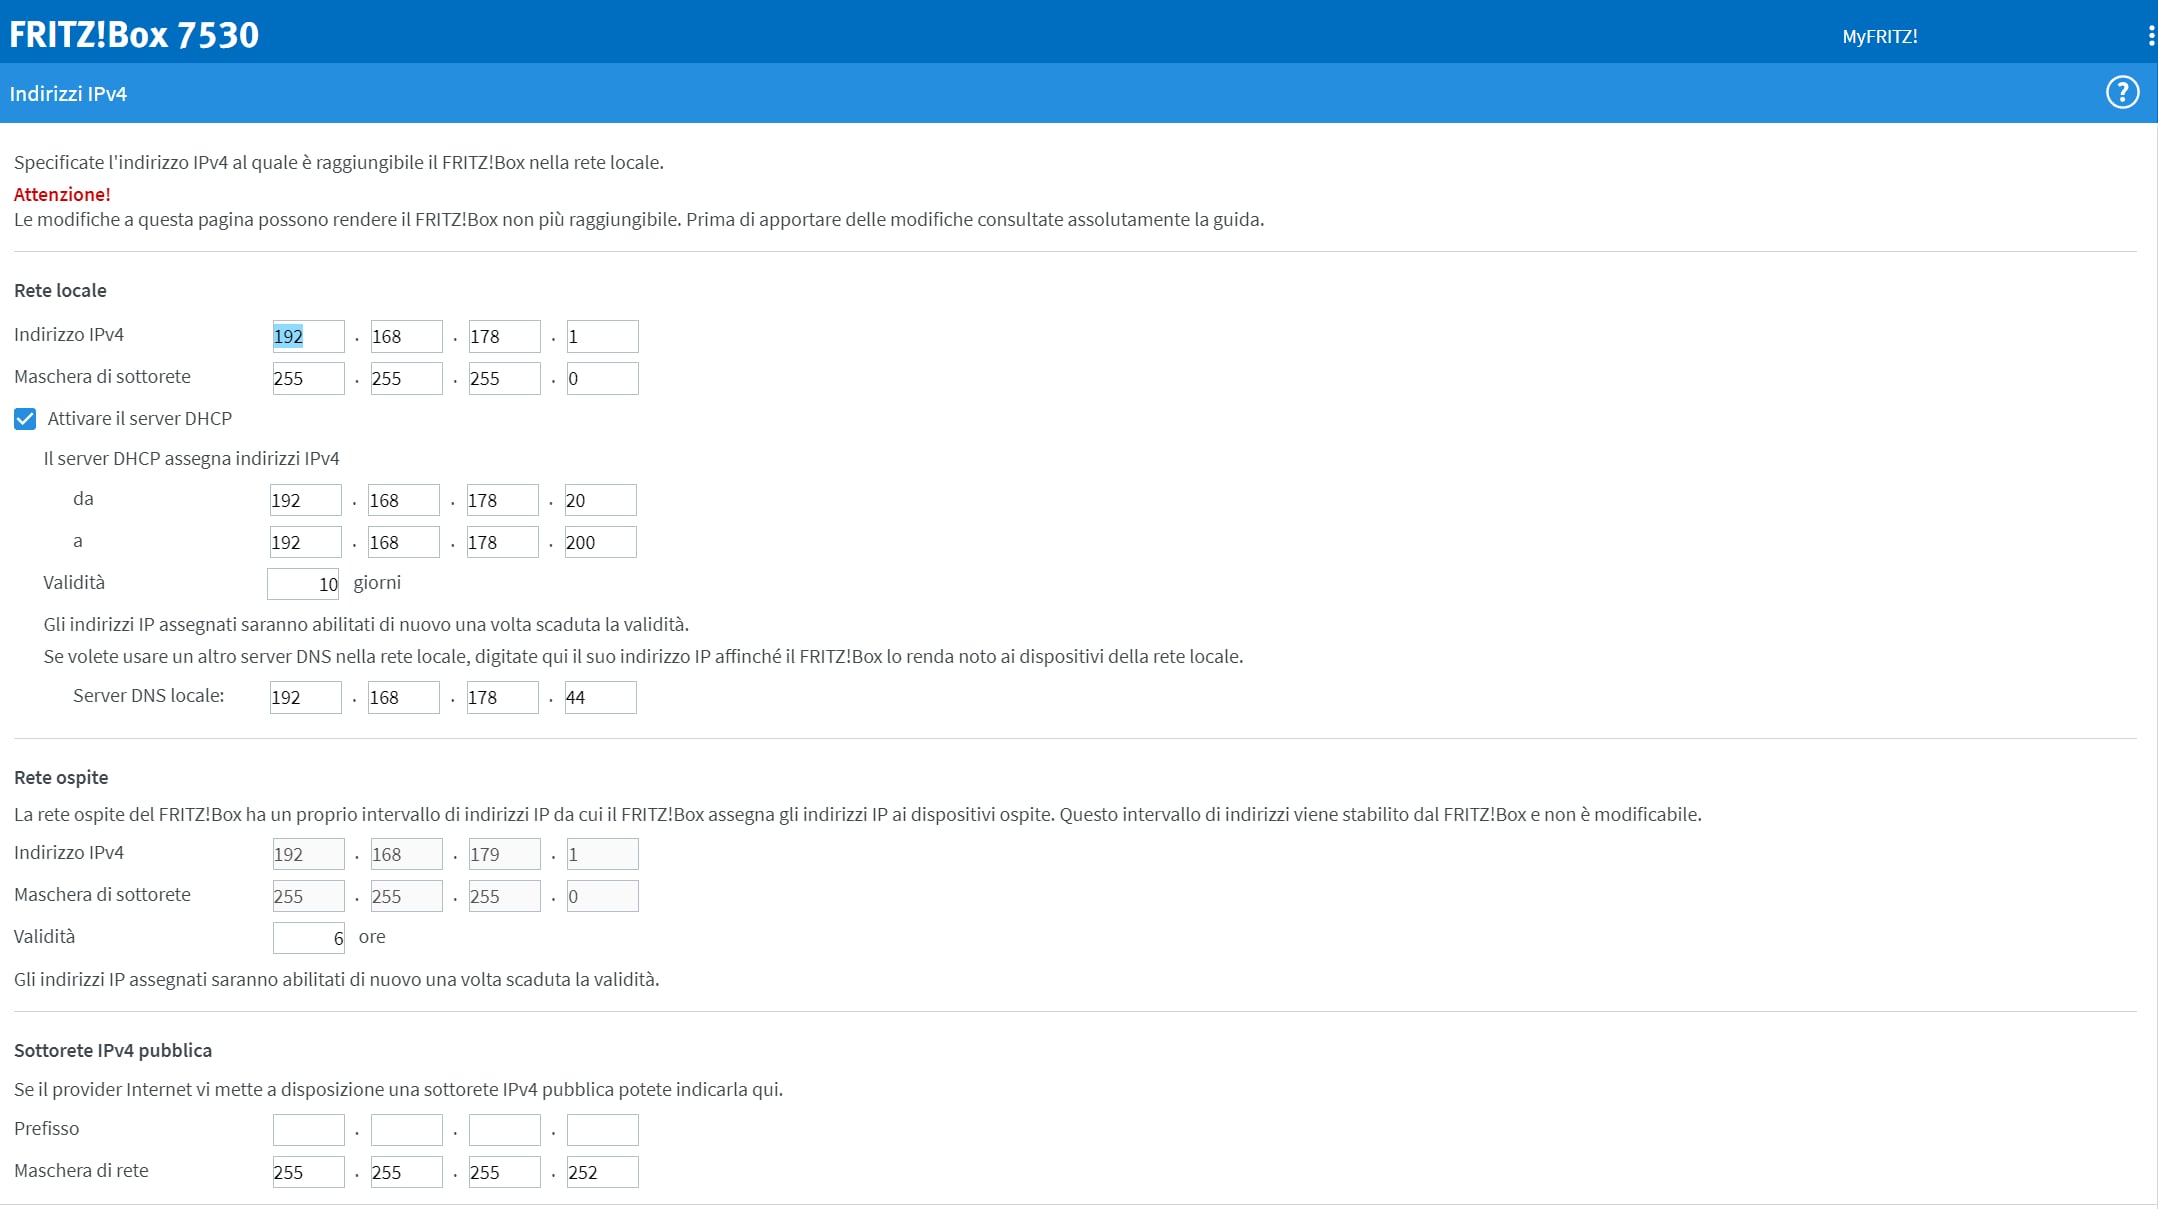Edit the guest network Validità ore field

[308, 938]
